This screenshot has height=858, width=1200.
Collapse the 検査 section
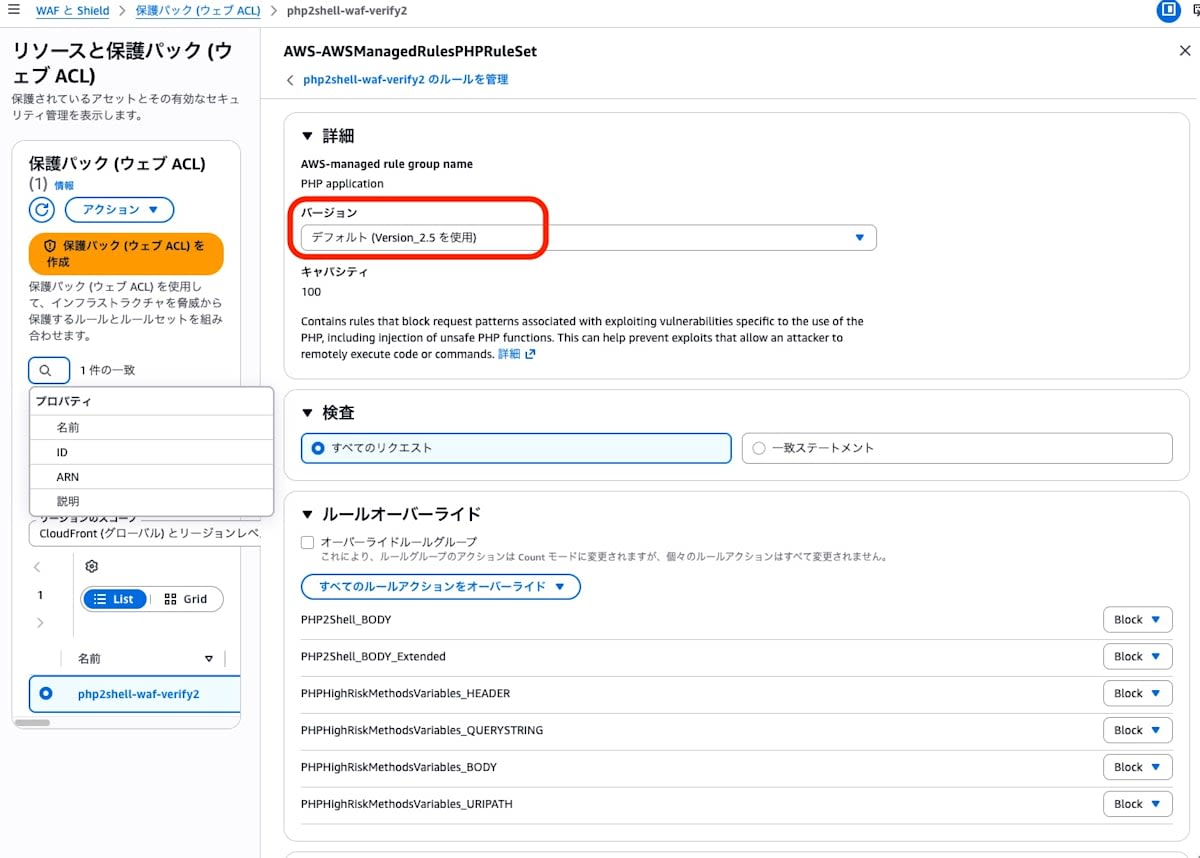[307, 413]
